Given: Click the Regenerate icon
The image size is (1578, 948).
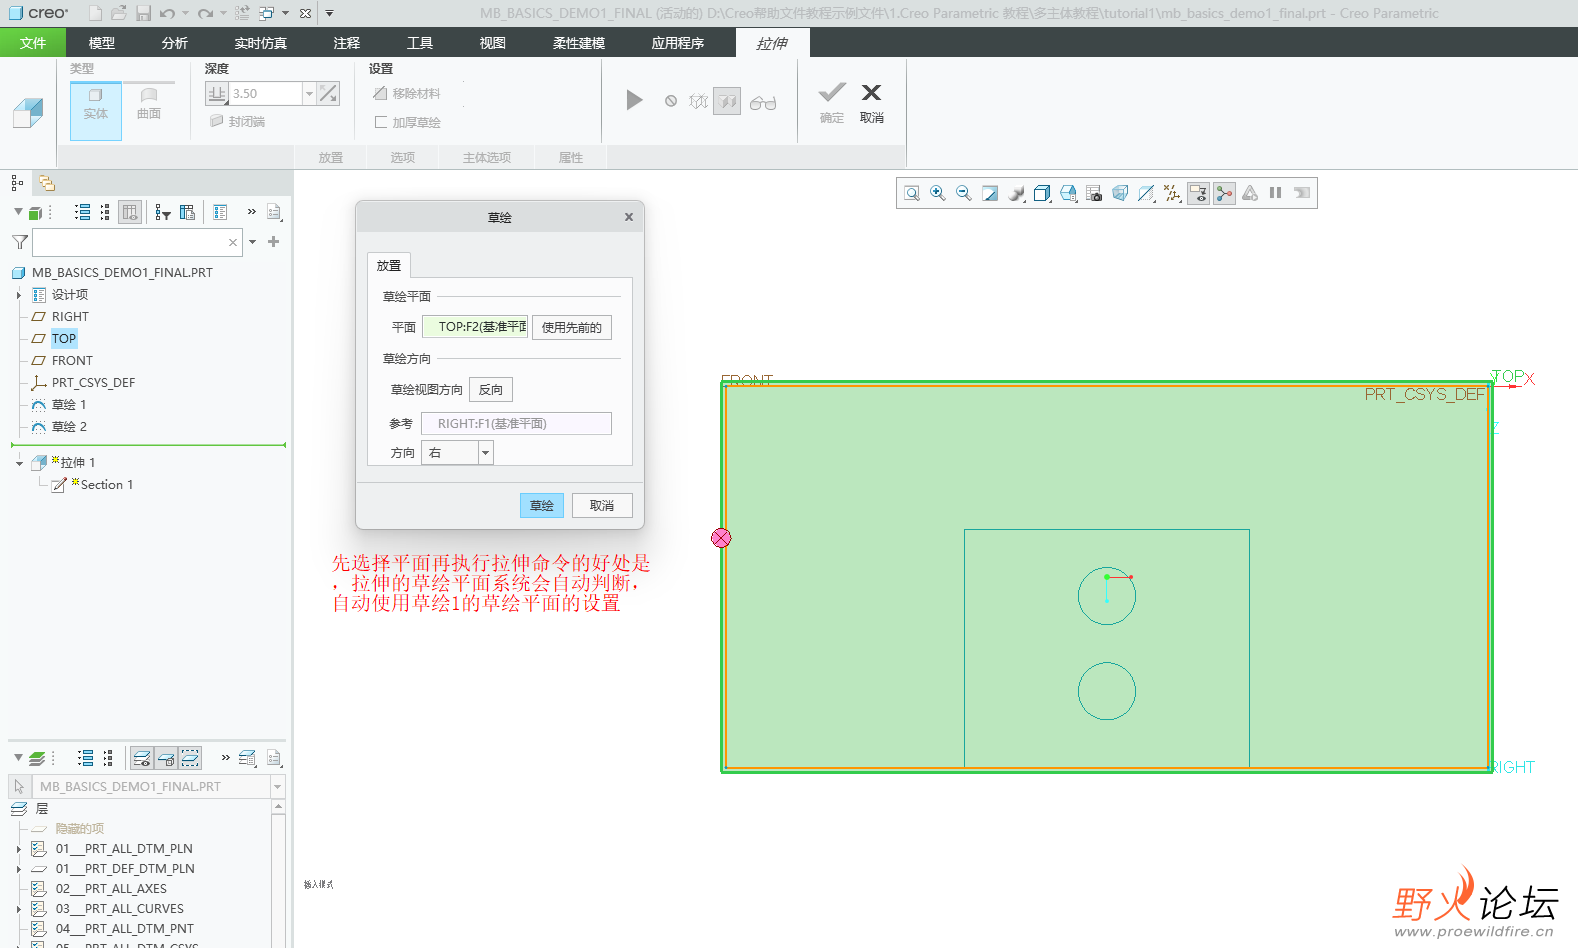Looking at the screenshot, I should coord(243,13).
